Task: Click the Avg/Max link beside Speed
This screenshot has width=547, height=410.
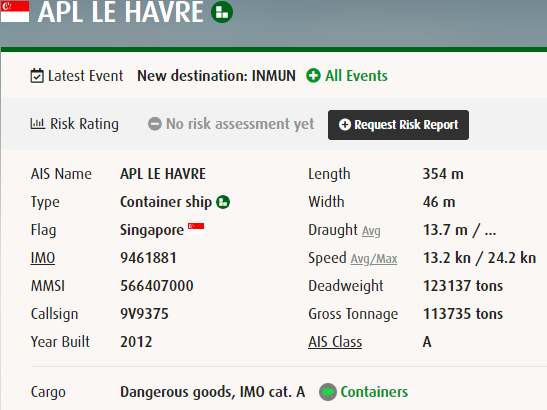Action: pos(374,259)
